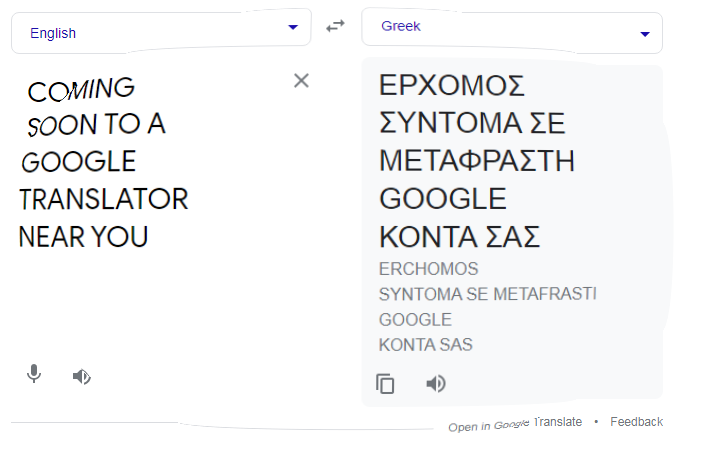Click the romanized ERCHOMOS text

[x=428, y=269]
